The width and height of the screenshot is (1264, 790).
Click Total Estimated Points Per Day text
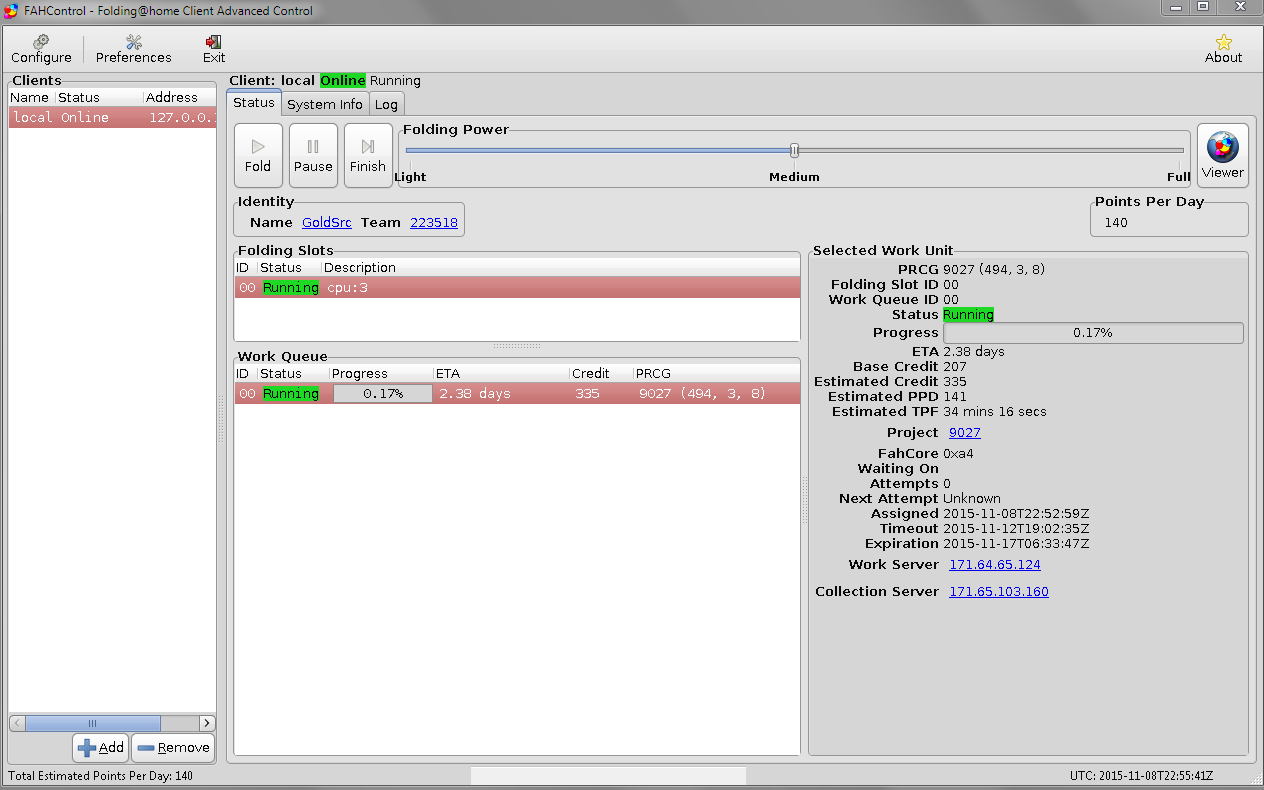(100, 776)
